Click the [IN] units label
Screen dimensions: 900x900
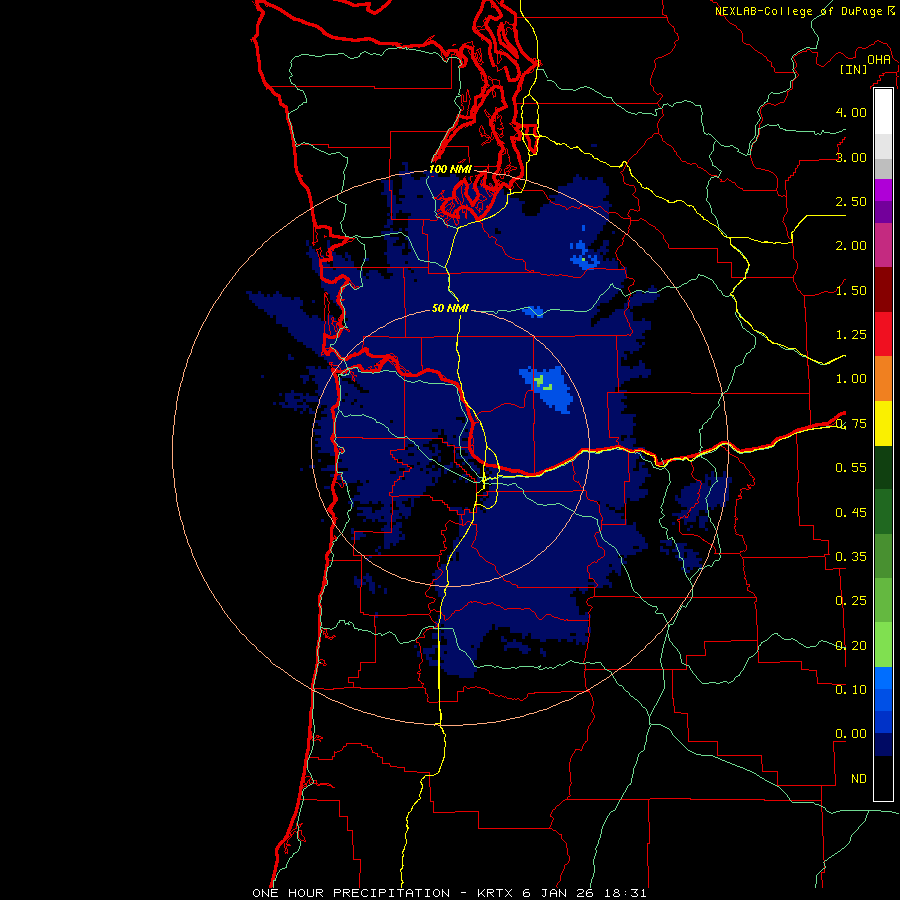[x=854, y=69]
